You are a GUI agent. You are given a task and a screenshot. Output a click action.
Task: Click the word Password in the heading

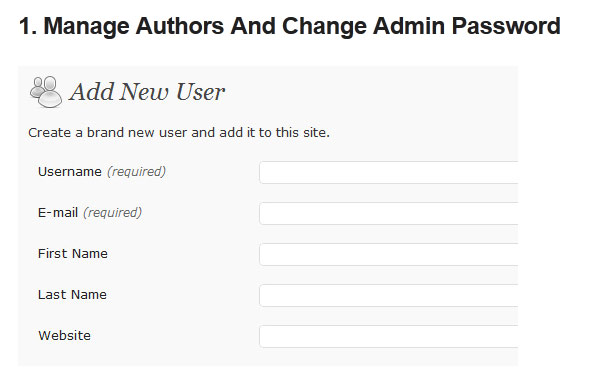[x=506, y=26]
